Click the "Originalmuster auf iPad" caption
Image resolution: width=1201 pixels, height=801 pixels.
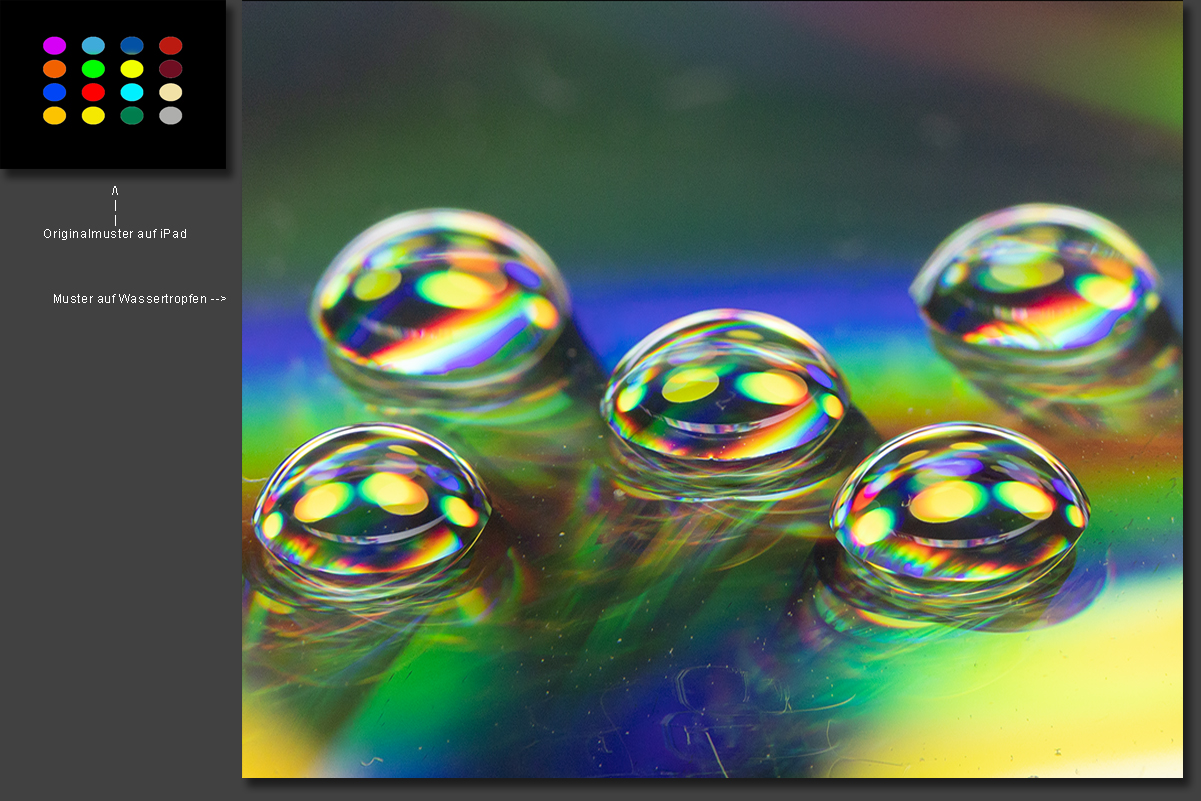point(115,234)
